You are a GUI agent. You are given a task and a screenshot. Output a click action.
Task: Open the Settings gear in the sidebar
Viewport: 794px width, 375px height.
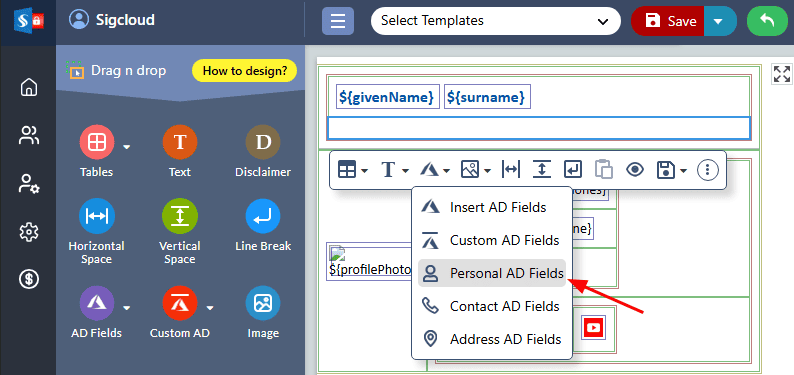(28, 232)
